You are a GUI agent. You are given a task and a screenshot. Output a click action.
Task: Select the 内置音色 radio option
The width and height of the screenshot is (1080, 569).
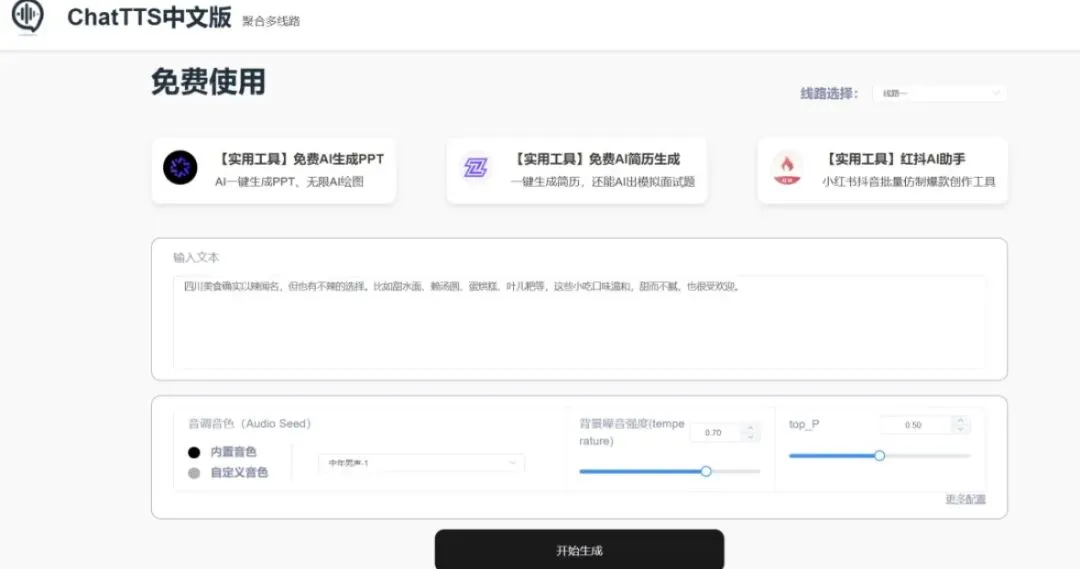194,453
